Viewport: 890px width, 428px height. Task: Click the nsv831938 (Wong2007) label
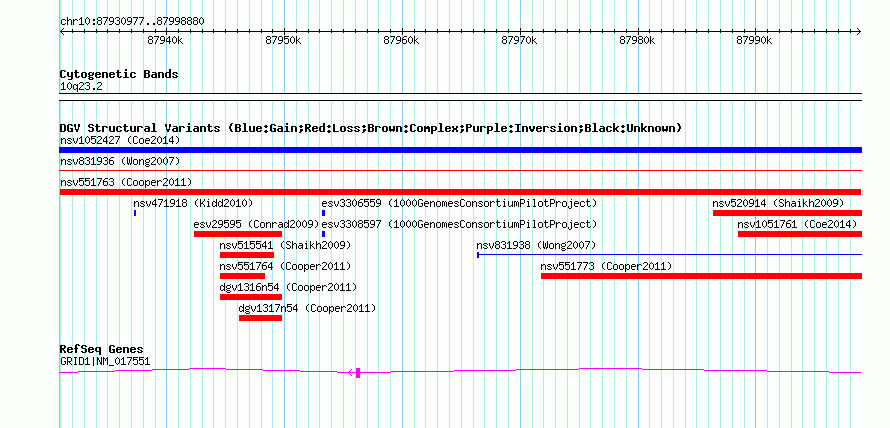pyautogui.click(x=536, y=245)
